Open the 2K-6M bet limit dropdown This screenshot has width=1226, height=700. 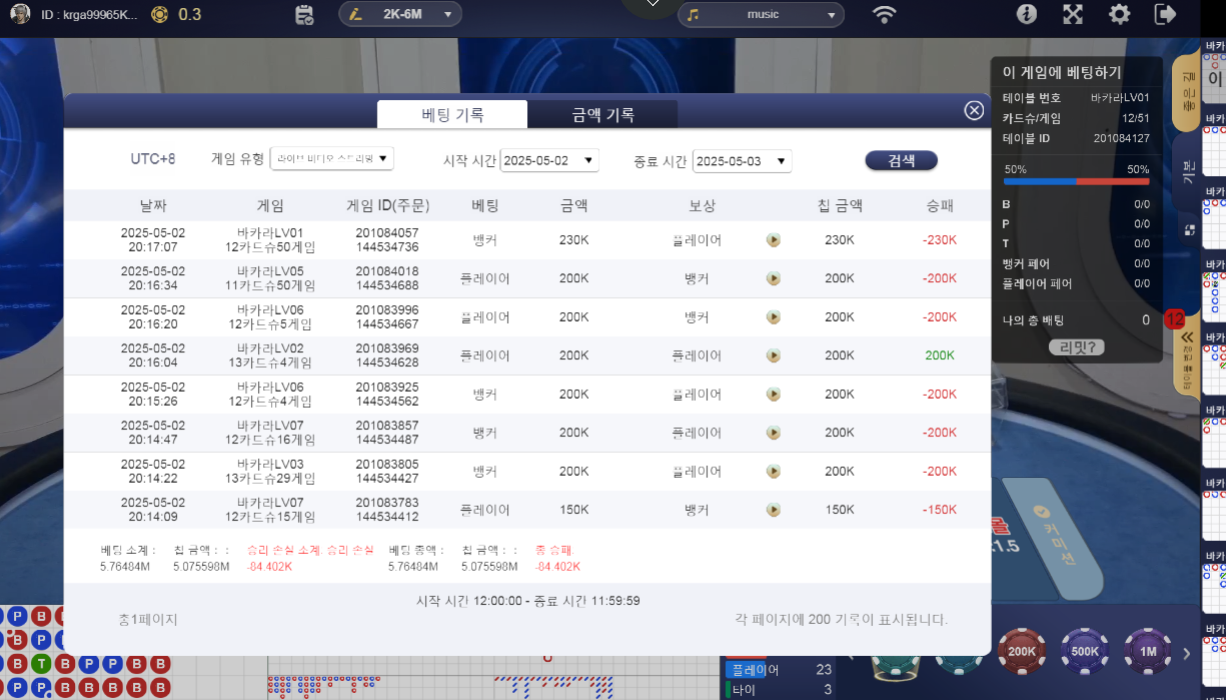(x=400, y=14)
